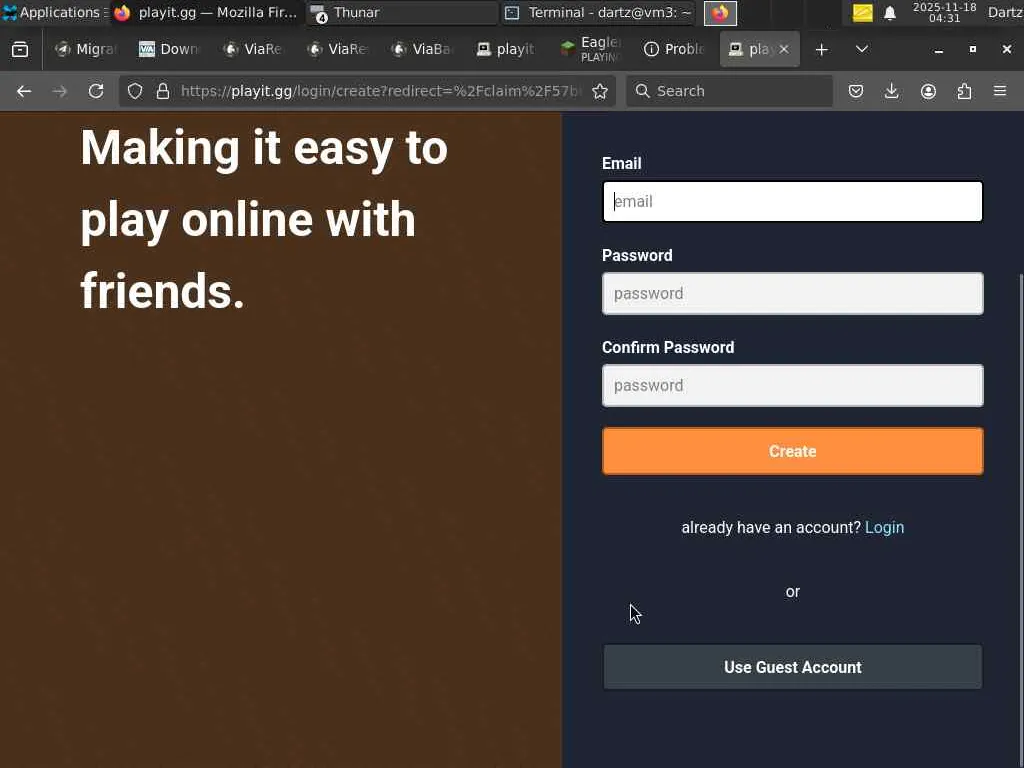Open Firefox View workspace icon
1024x768 pixels.
tap(20, 50)
